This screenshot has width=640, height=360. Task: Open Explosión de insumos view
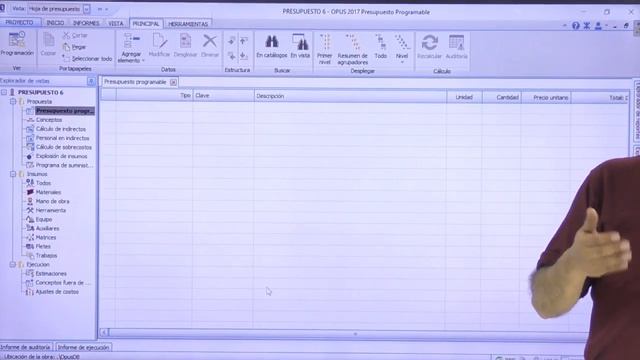(x=61, y=156)
